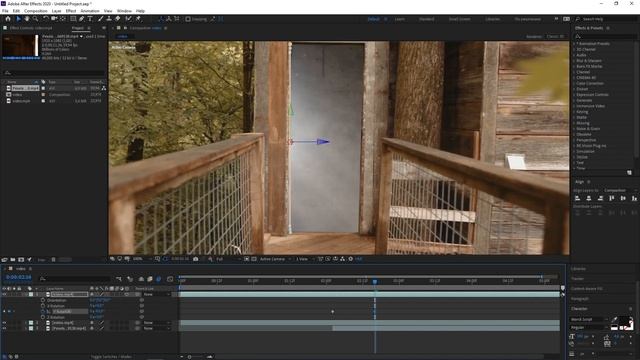Viewport: 640px width, 360px height.
Task: Open the Layer menu
Action: pyautogui.click(x=57, y=11)
